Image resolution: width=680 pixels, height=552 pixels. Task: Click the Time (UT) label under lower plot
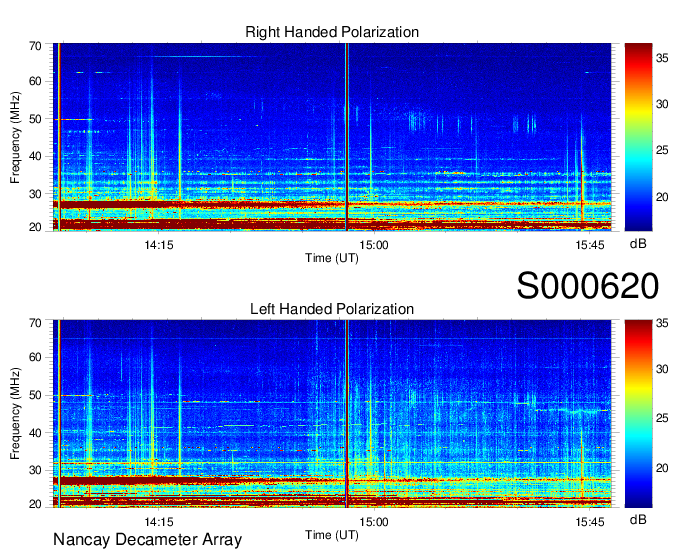click(332, 535)
